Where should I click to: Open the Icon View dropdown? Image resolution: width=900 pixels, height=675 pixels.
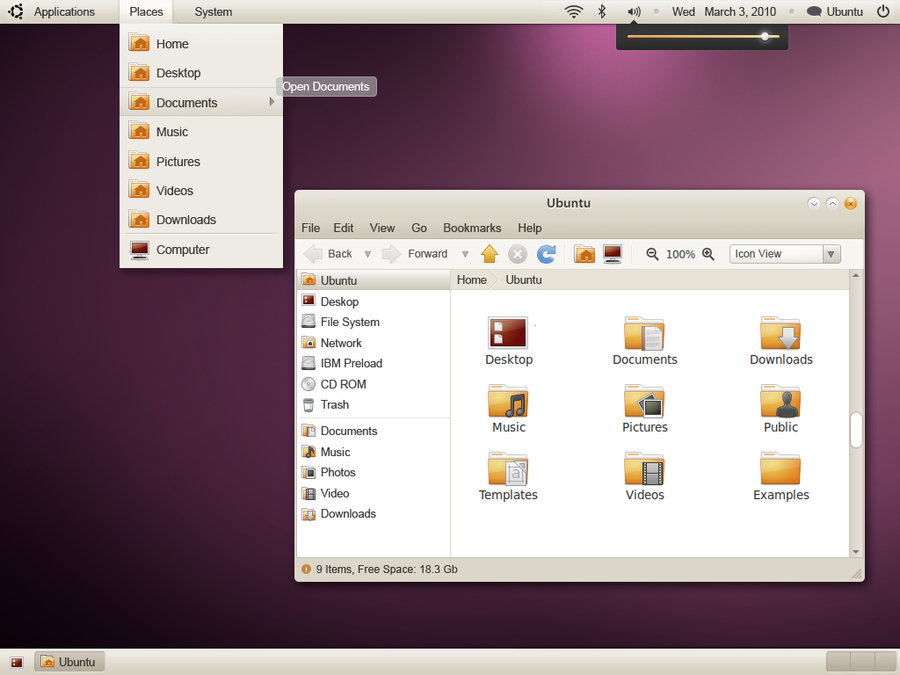point(784,254)
